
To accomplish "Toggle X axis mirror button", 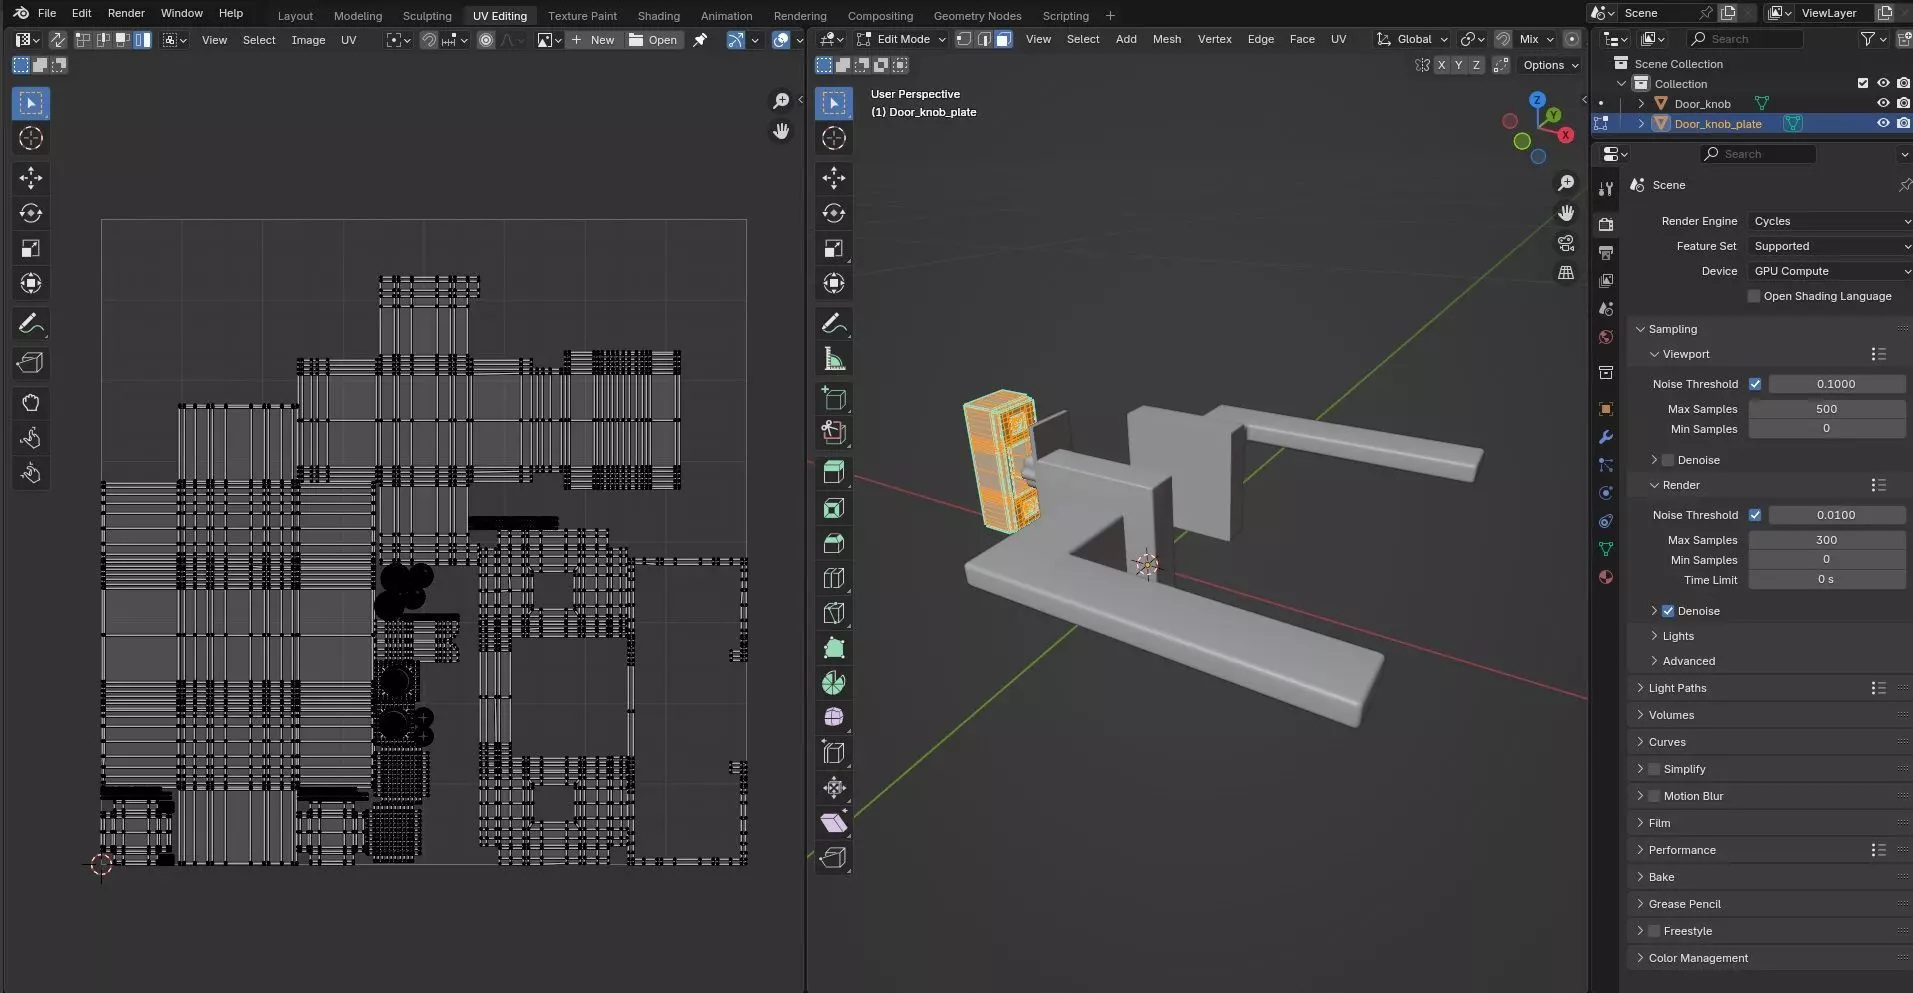I will (x=1441, y=65).
